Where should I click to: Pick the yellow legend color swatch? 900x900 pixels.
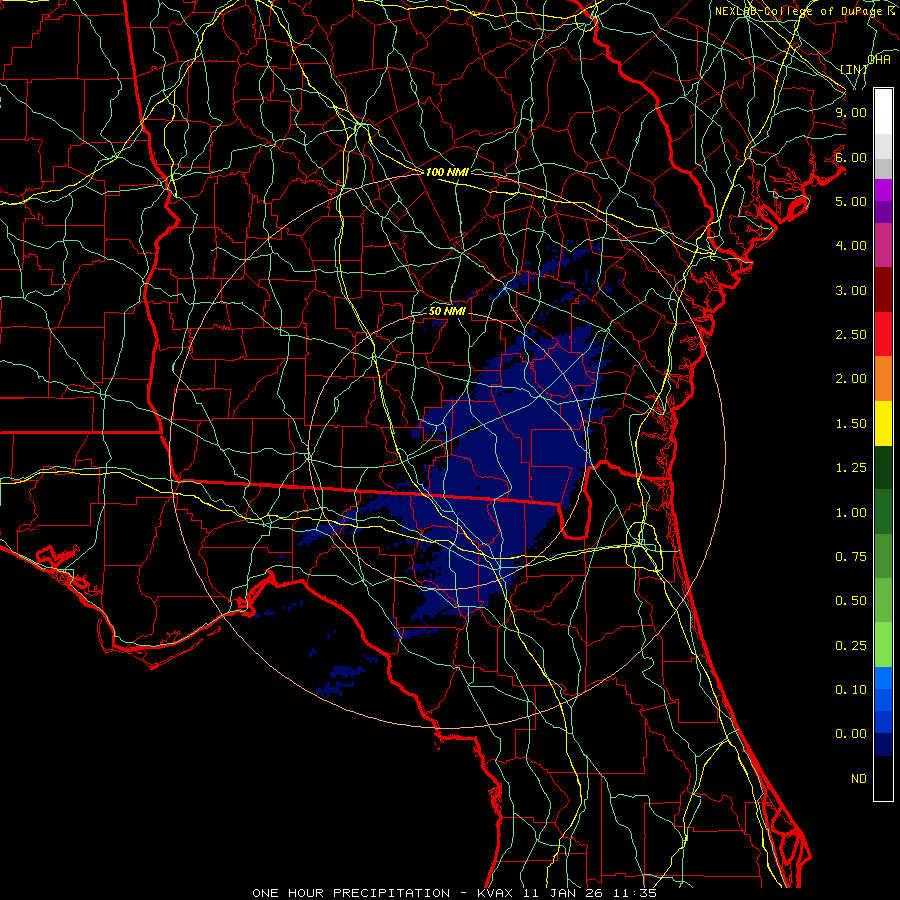[x=883, y=424]
